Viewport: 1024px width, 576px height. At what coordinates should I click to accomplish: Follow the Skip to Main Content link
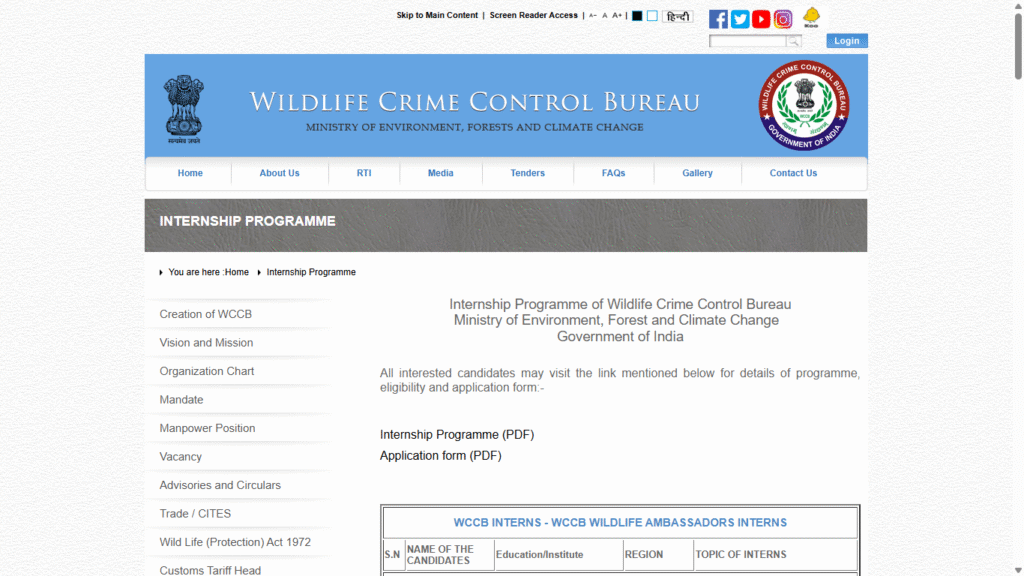[437, 15]
